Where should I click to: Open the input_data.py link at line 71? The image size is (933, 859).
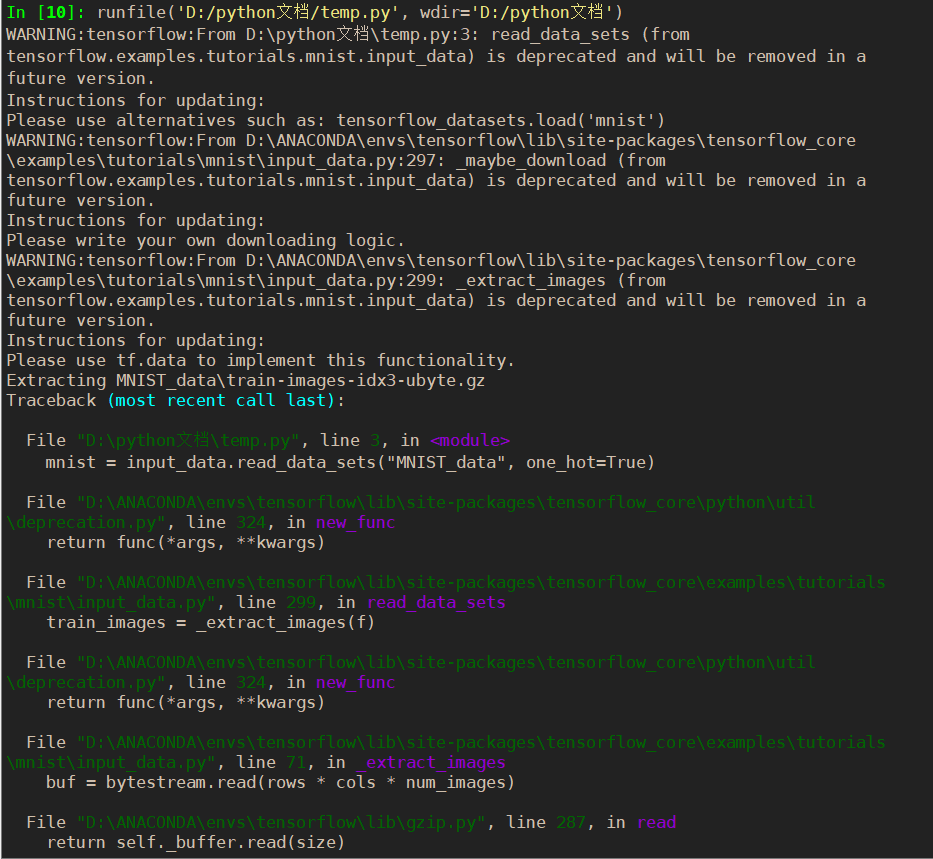click(x=445, y=753)
